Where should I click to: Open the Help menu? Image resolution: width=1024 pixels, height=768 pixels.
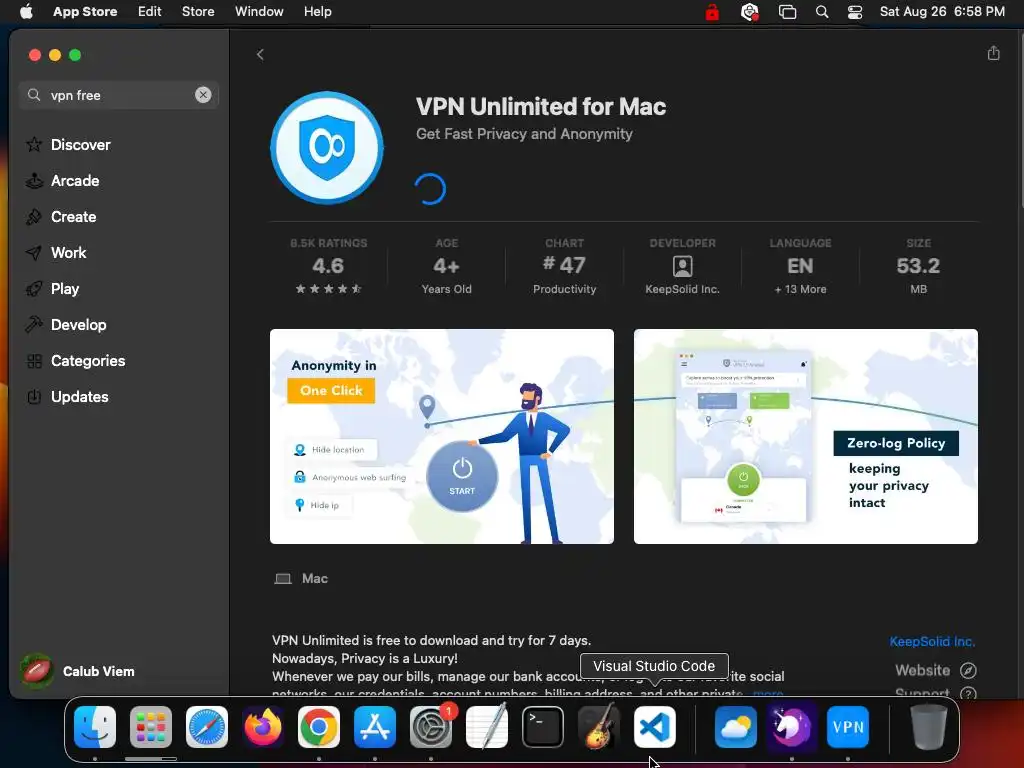tap(317, 12)
